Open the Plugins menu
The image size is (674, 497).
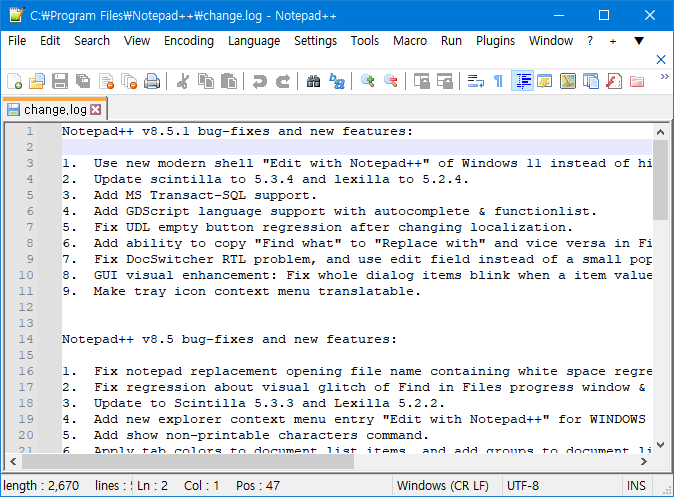click(495, 41)
